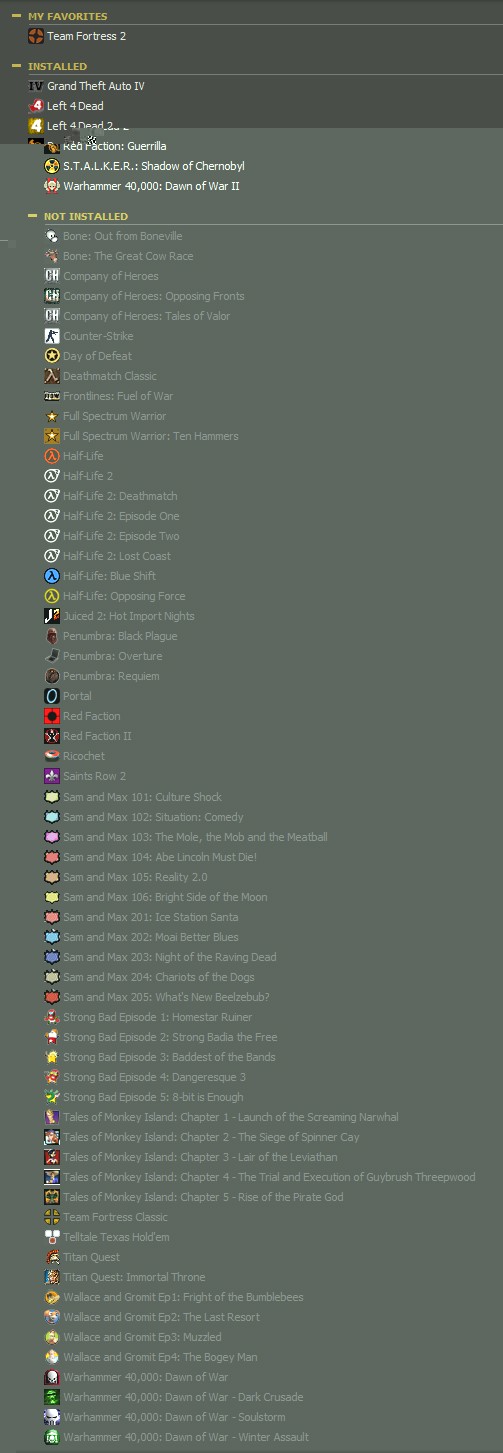The height and width of the screenshot is (1453, 503).
Task: Select Company of Heroes: Opposing Fronts
Action: coord(153,296)
